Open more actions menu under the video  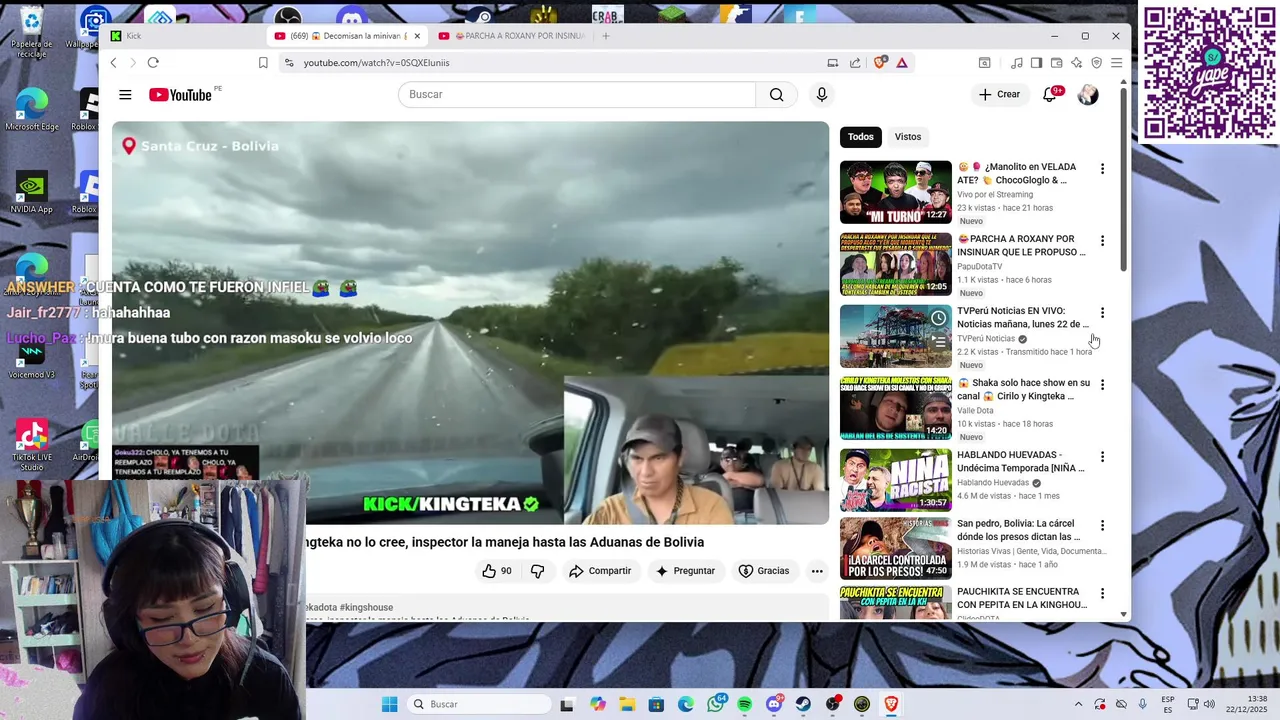click(817, 571)
